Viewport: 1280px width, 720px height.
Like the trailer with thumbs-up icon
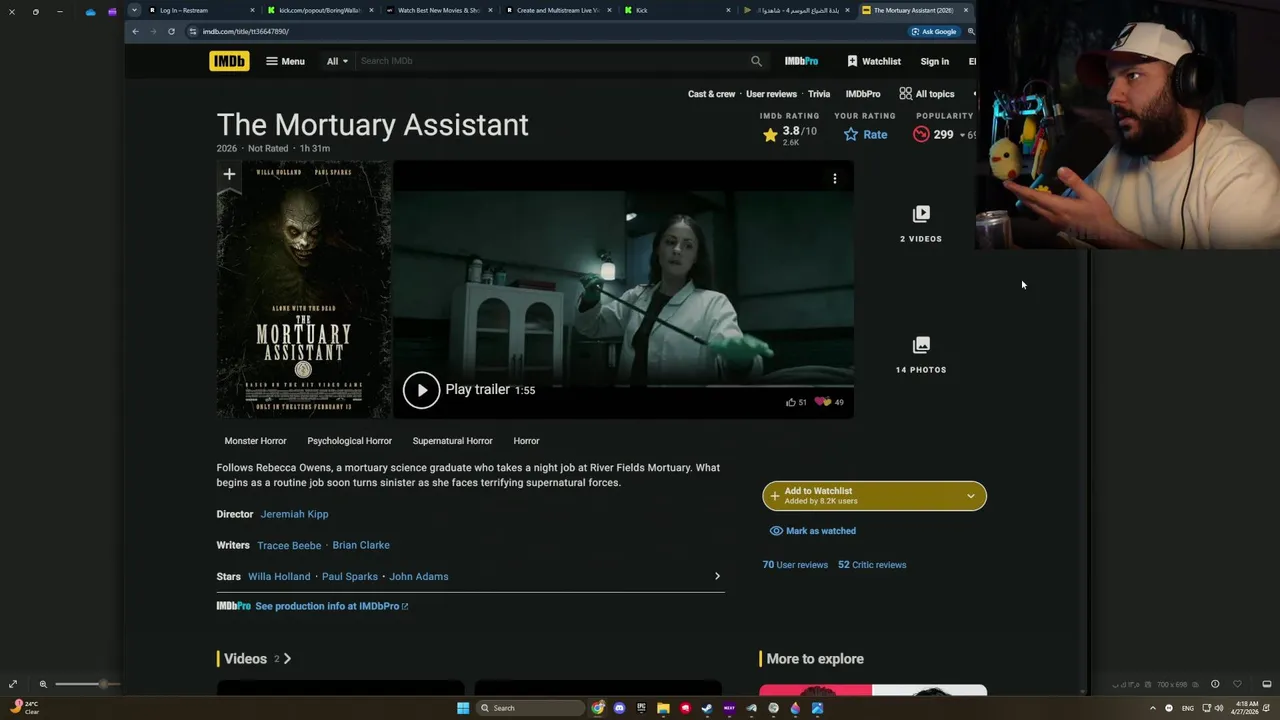pos(791,402)
